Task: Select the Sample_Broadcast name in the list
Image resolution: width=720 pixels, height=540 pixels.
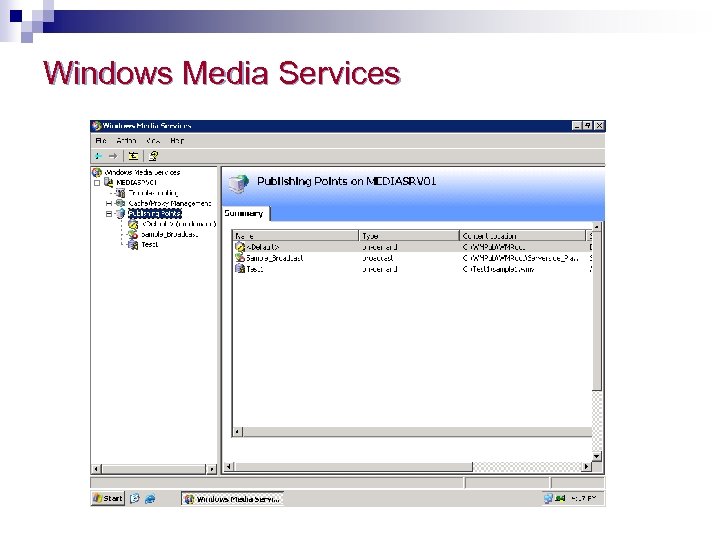Action: pyautogui.click(x=275, y=258)
